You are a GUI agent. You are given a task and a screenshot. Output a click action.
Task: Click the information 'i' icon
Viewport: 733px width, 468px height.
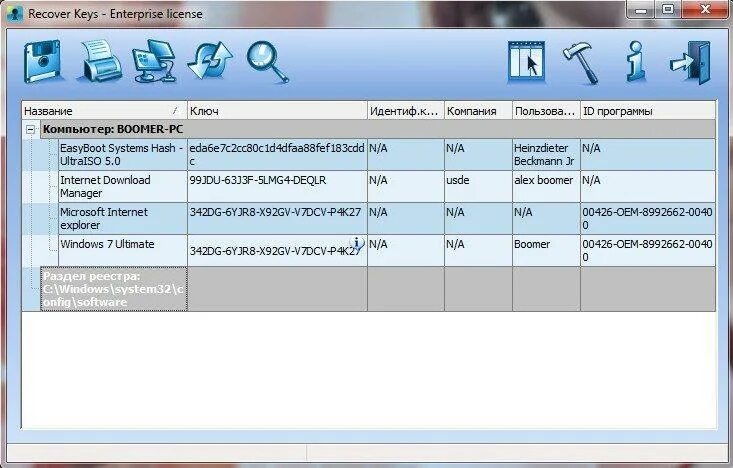(x=636, y=62)
